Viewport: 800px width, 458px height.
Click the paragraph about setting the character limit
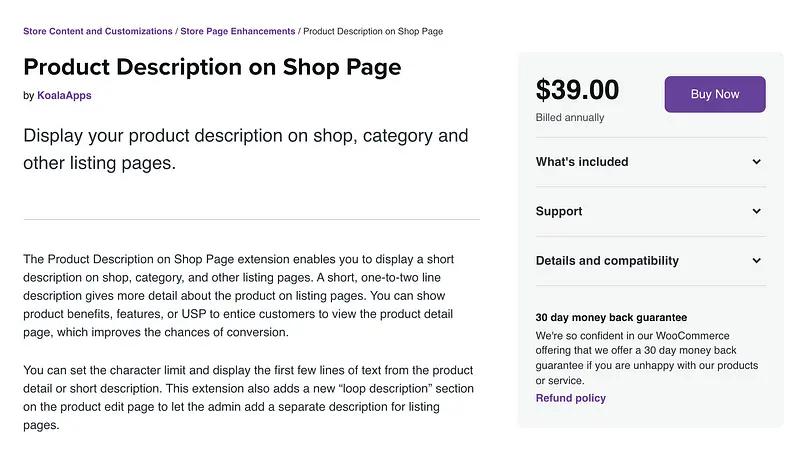[x=249, y=397]
